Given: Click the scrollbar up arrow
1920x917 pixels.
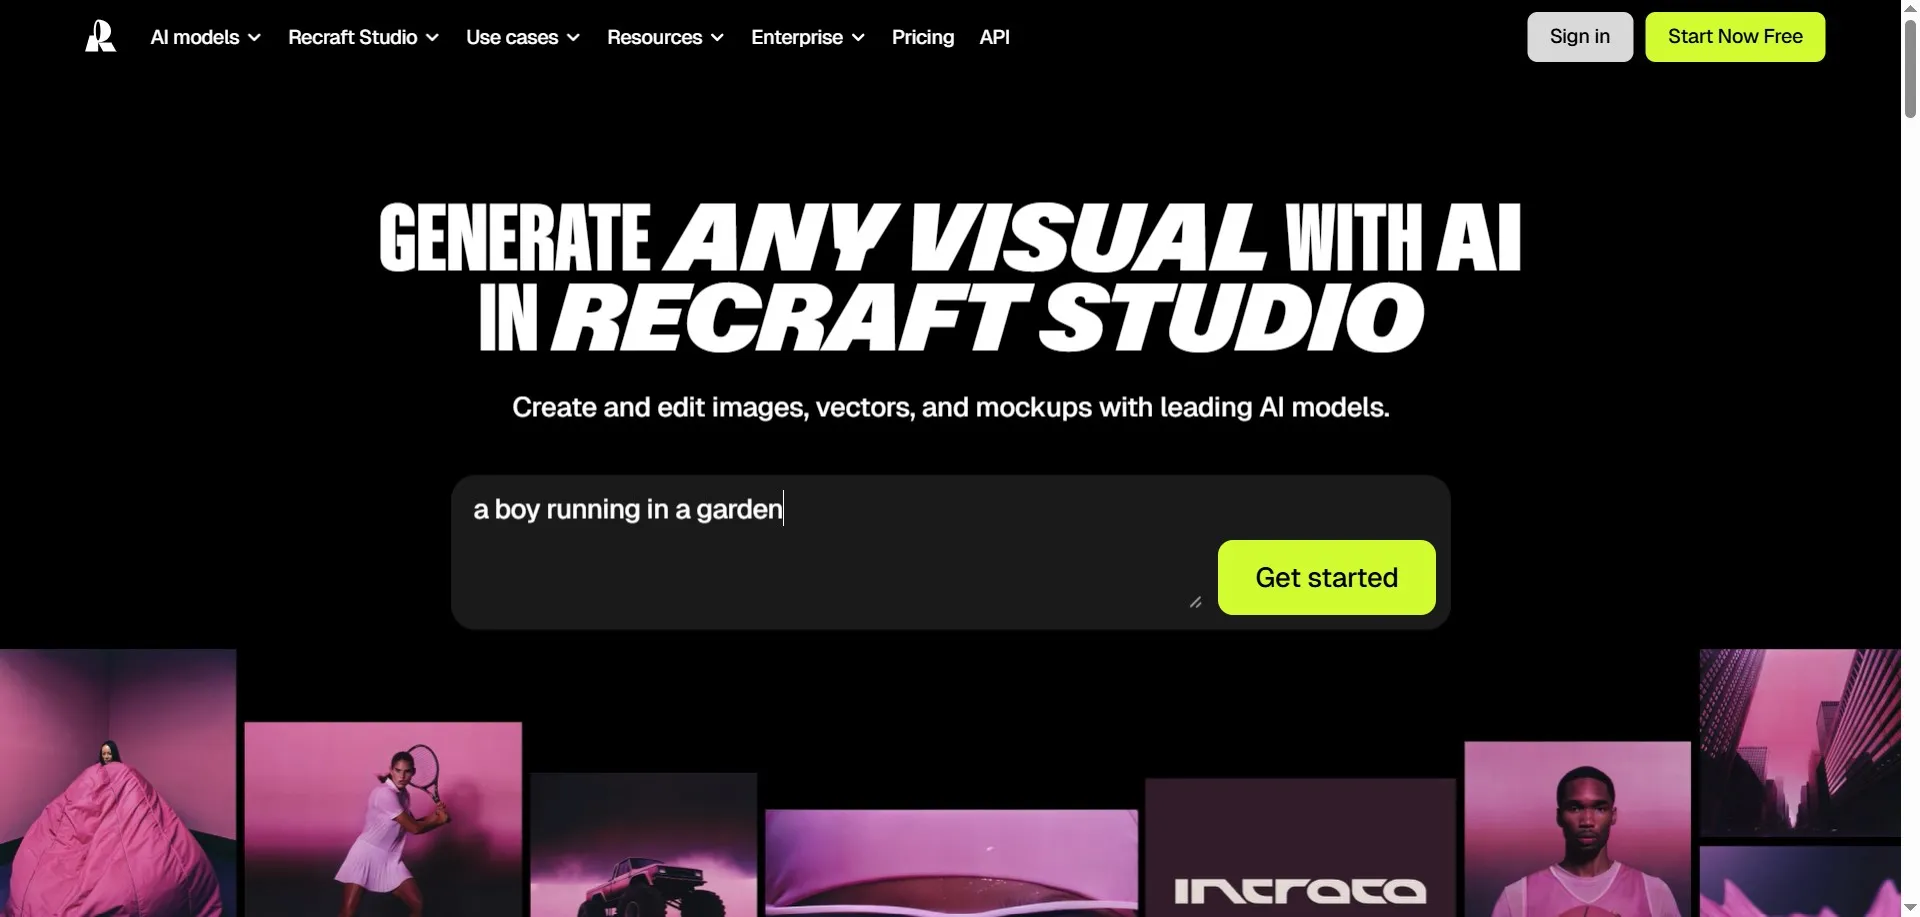Looking at the screenshot, I should 1909,9.
